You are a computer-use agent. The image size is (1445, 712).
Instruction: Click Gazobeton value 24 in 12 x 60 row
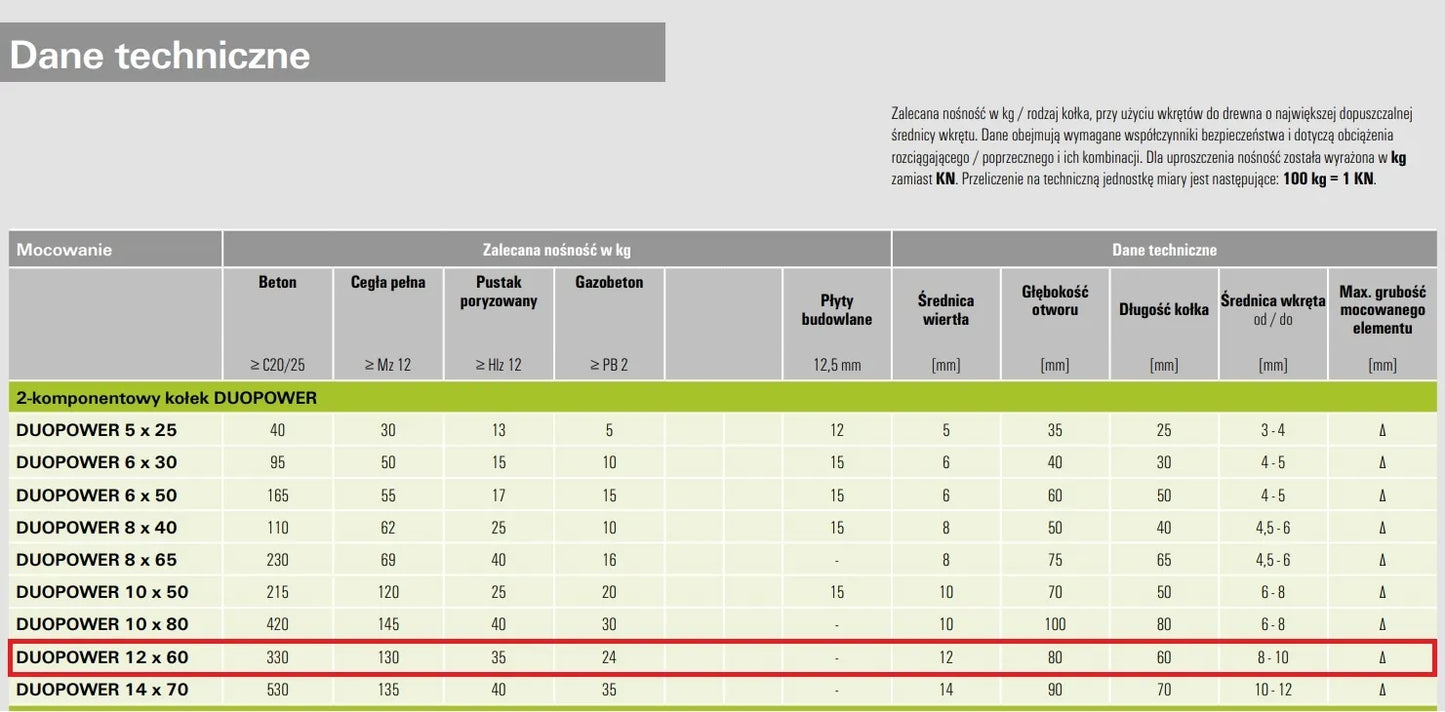pyautogui.click(x=609, y=657)
